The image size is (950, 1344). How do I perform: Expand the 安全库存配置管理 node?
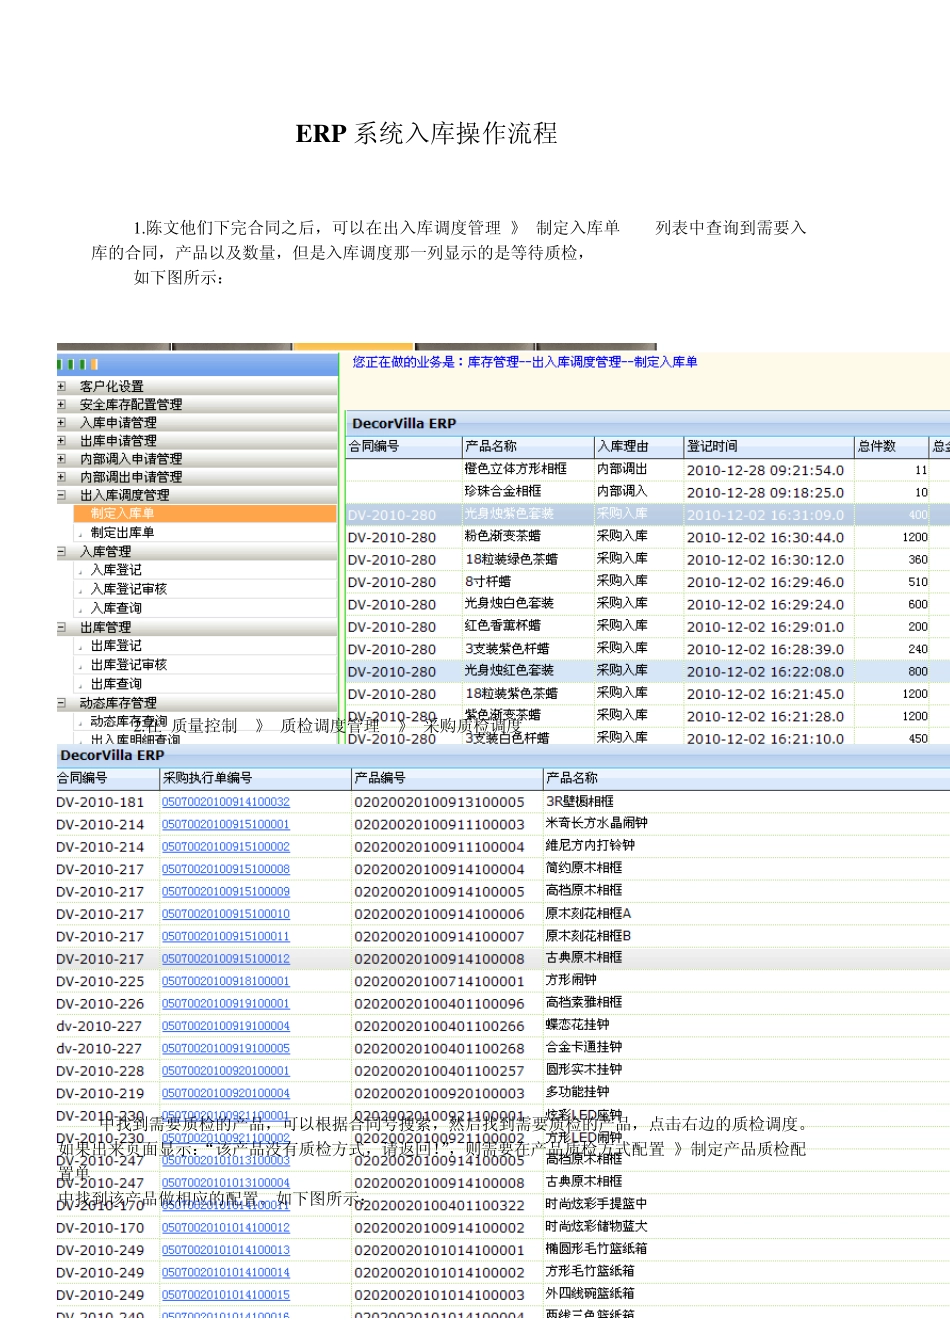pyautogui.click(x=61, y=404)
